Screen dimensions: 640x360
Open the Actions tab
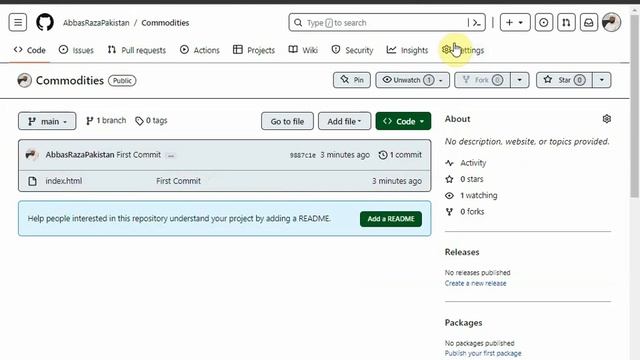[x=200, y=50]
